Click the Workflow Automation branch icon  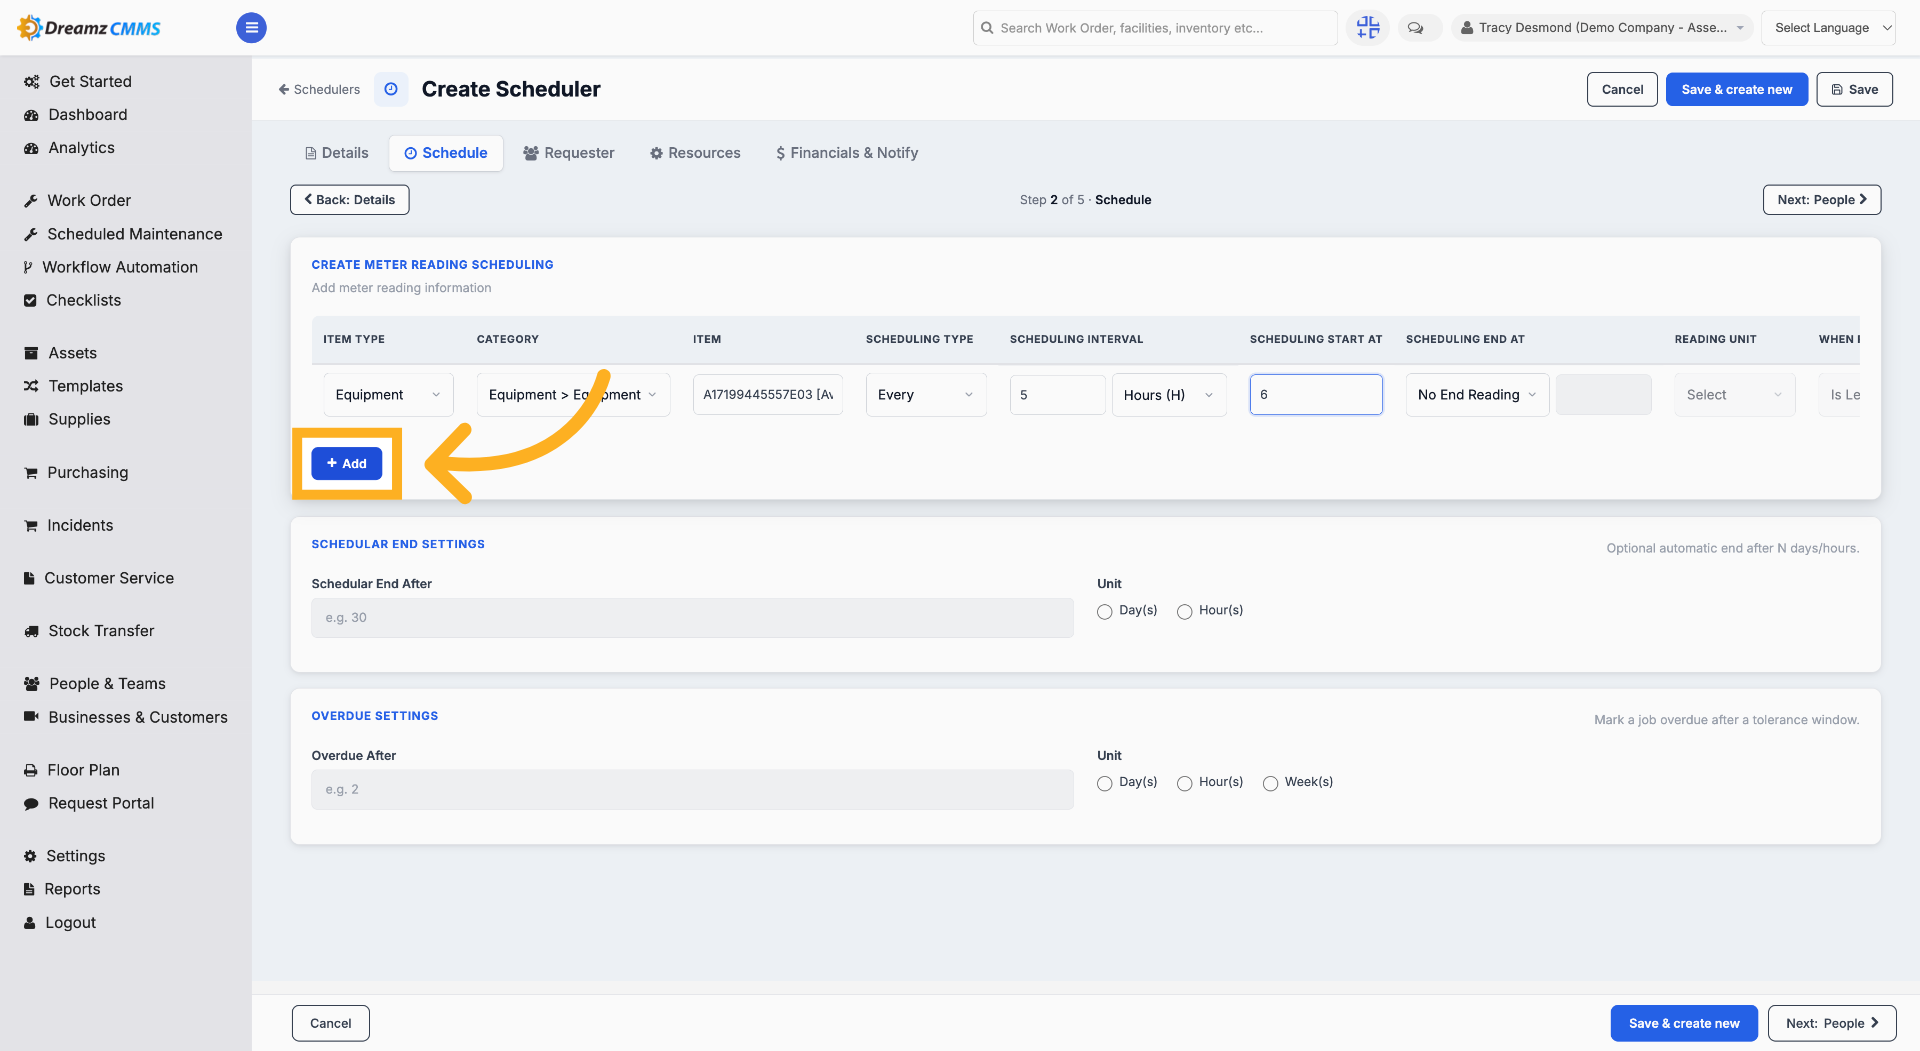coord(28,267)
